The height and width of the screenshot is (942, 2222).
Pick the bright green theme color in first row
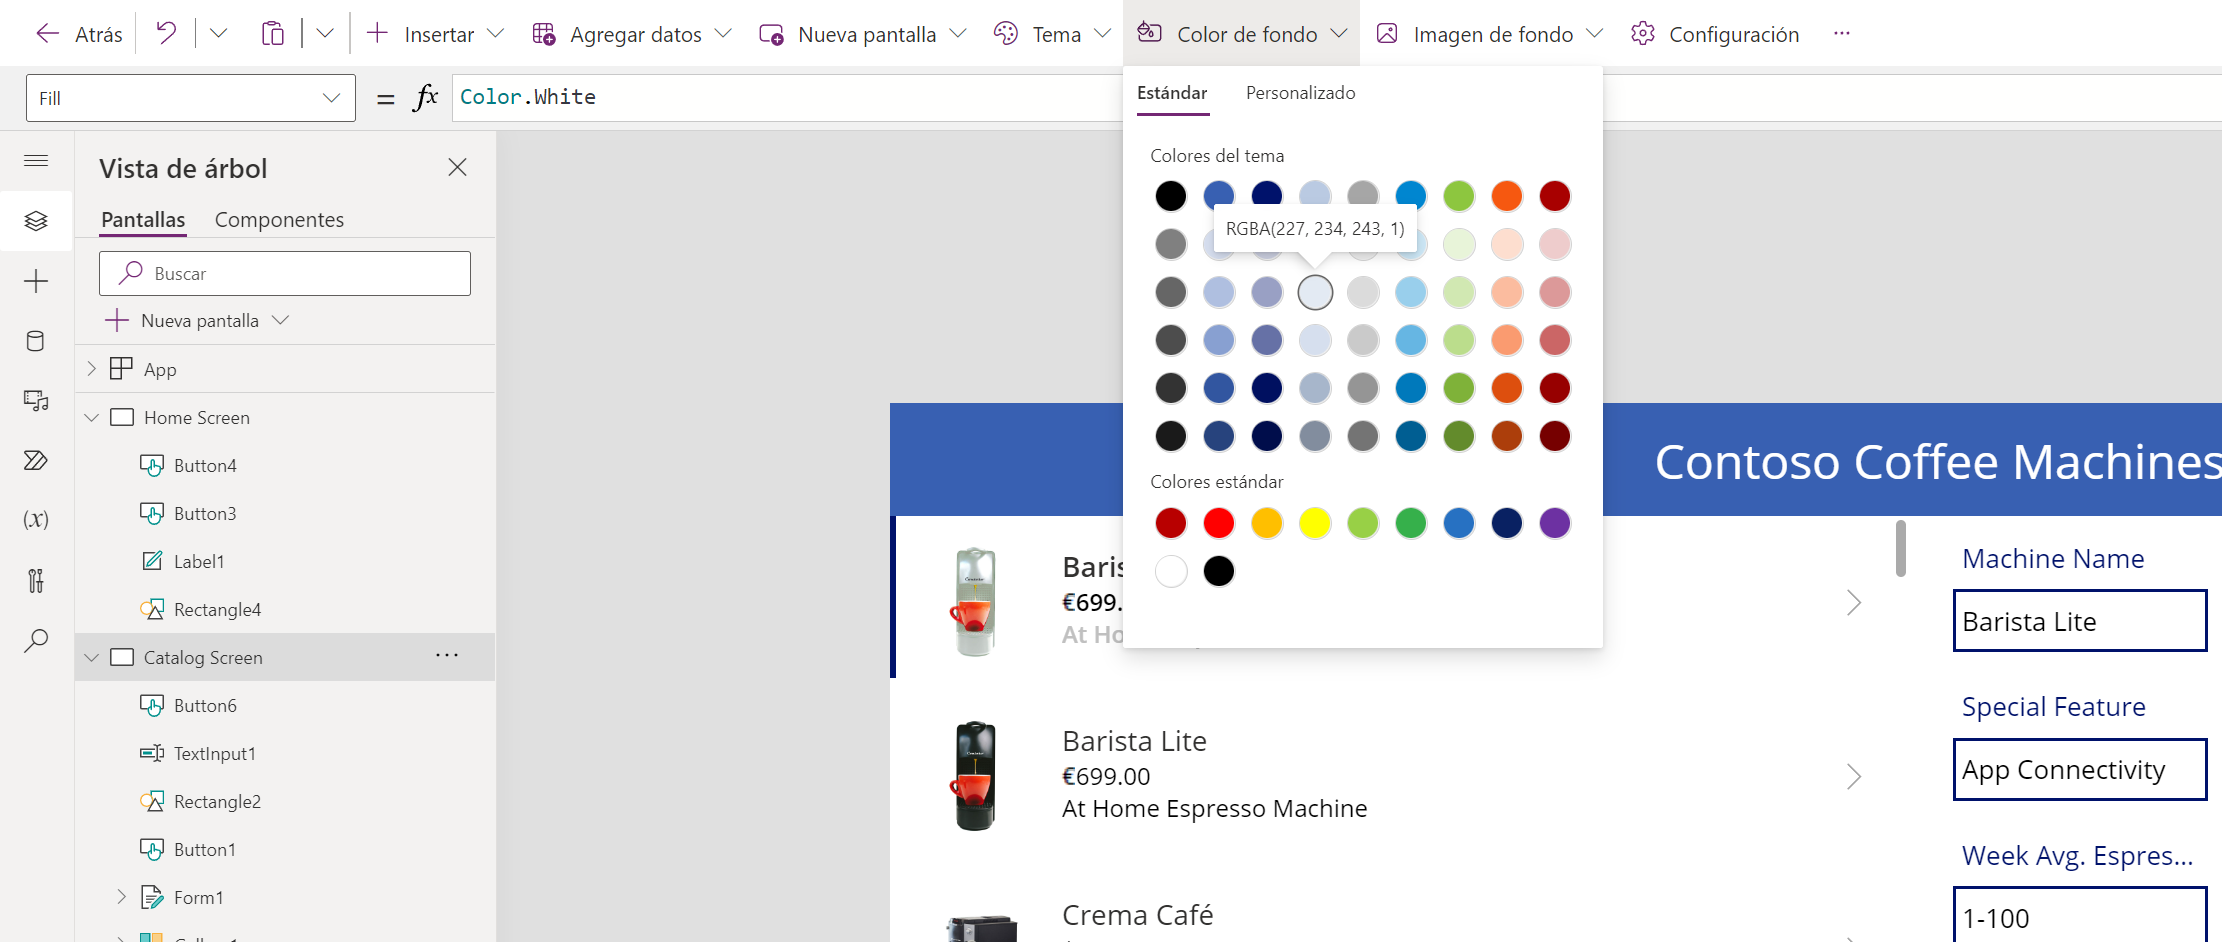point(1458,196)
